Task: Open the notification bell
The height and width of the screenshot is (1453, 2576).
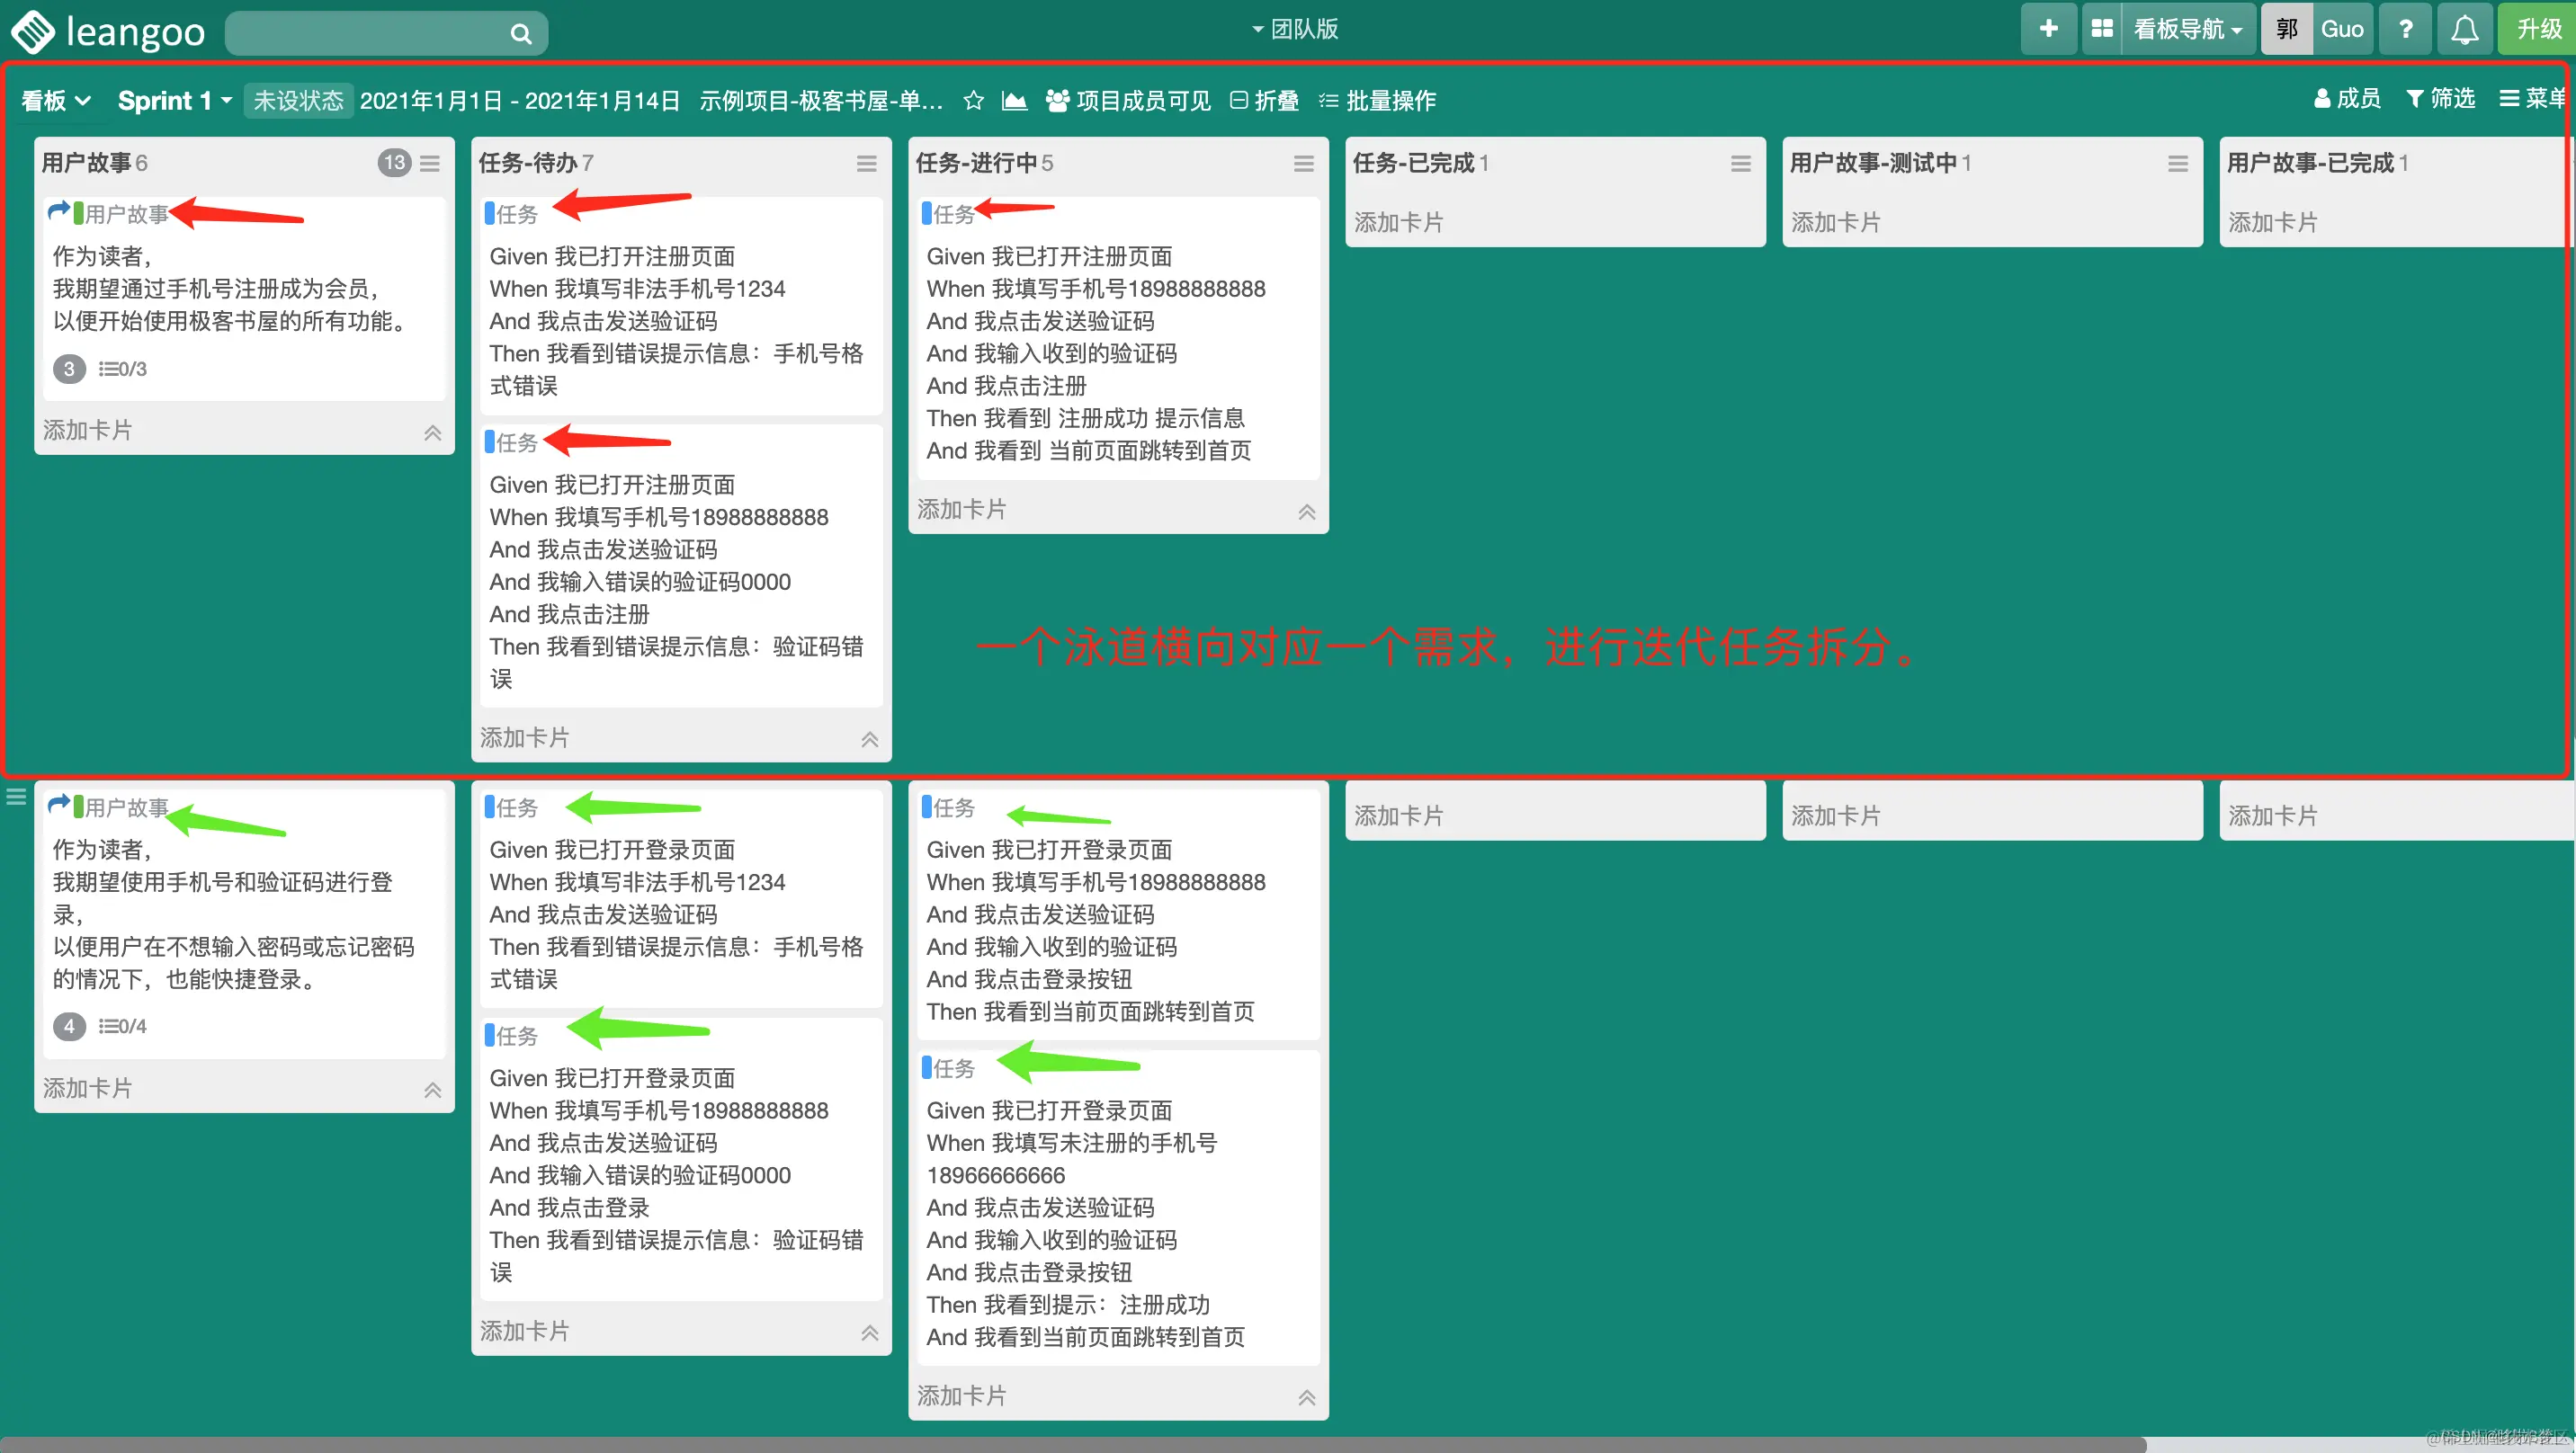Action: coord(2464,29)
